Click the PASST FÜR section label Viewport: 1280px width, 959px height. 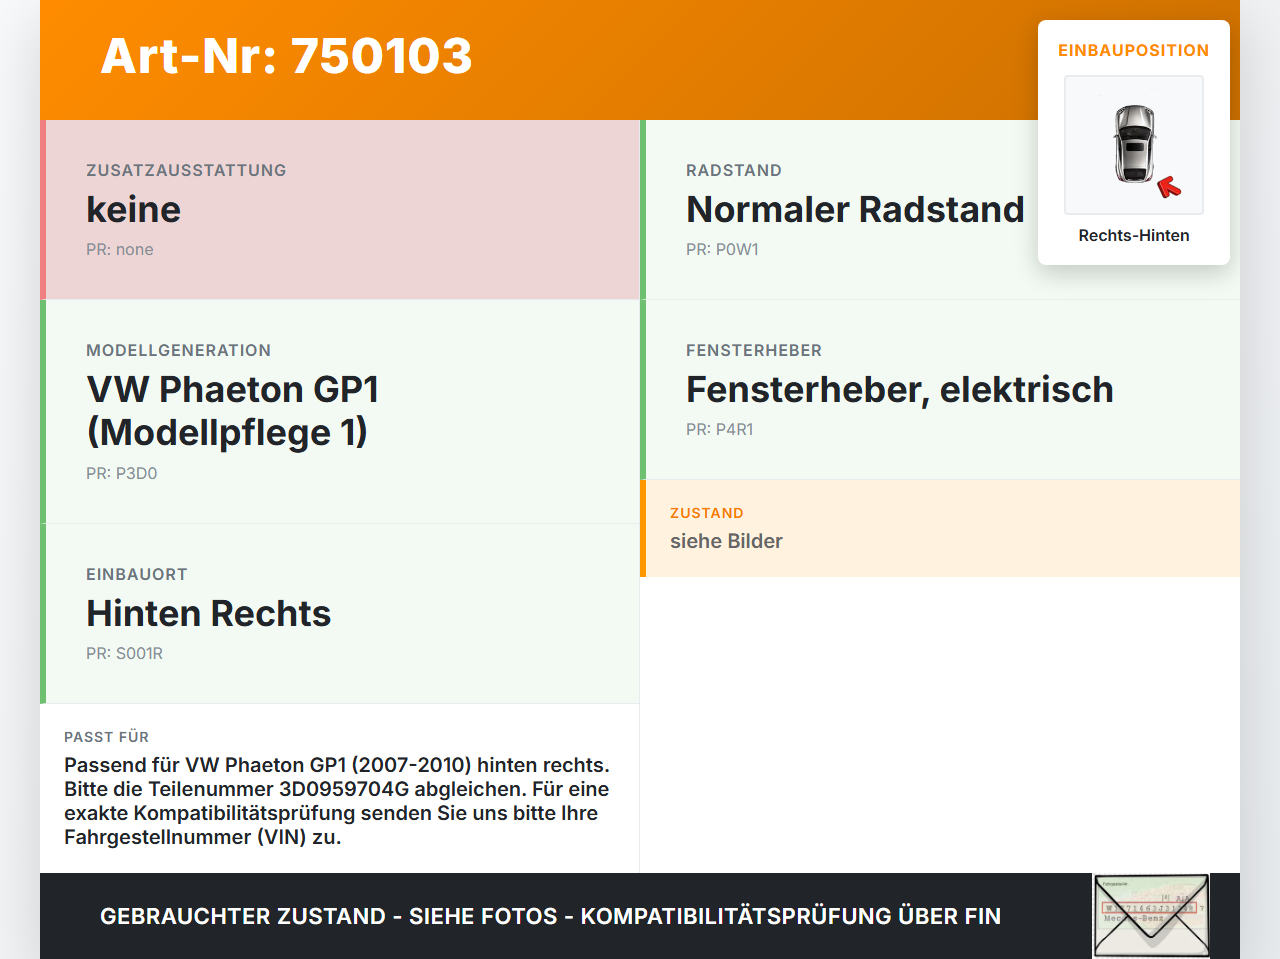click(106, 737)
